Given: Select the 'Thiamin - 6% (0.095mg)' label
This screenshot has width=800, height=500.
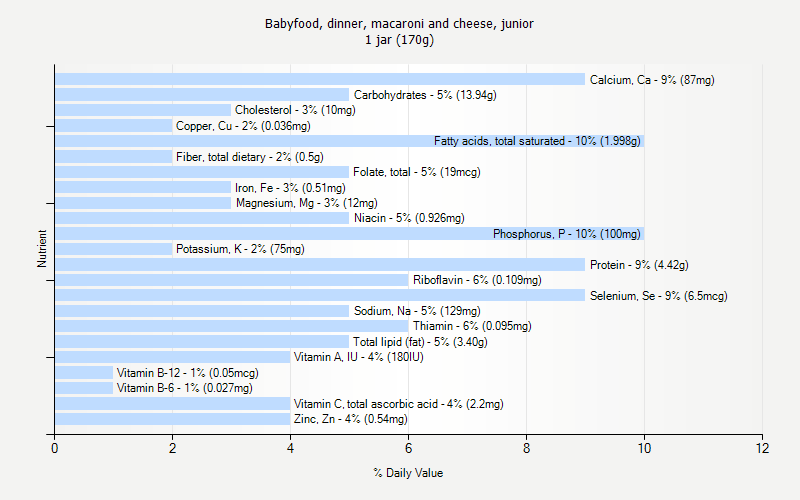Looking at the screenshot, I should tap(472, 326).
